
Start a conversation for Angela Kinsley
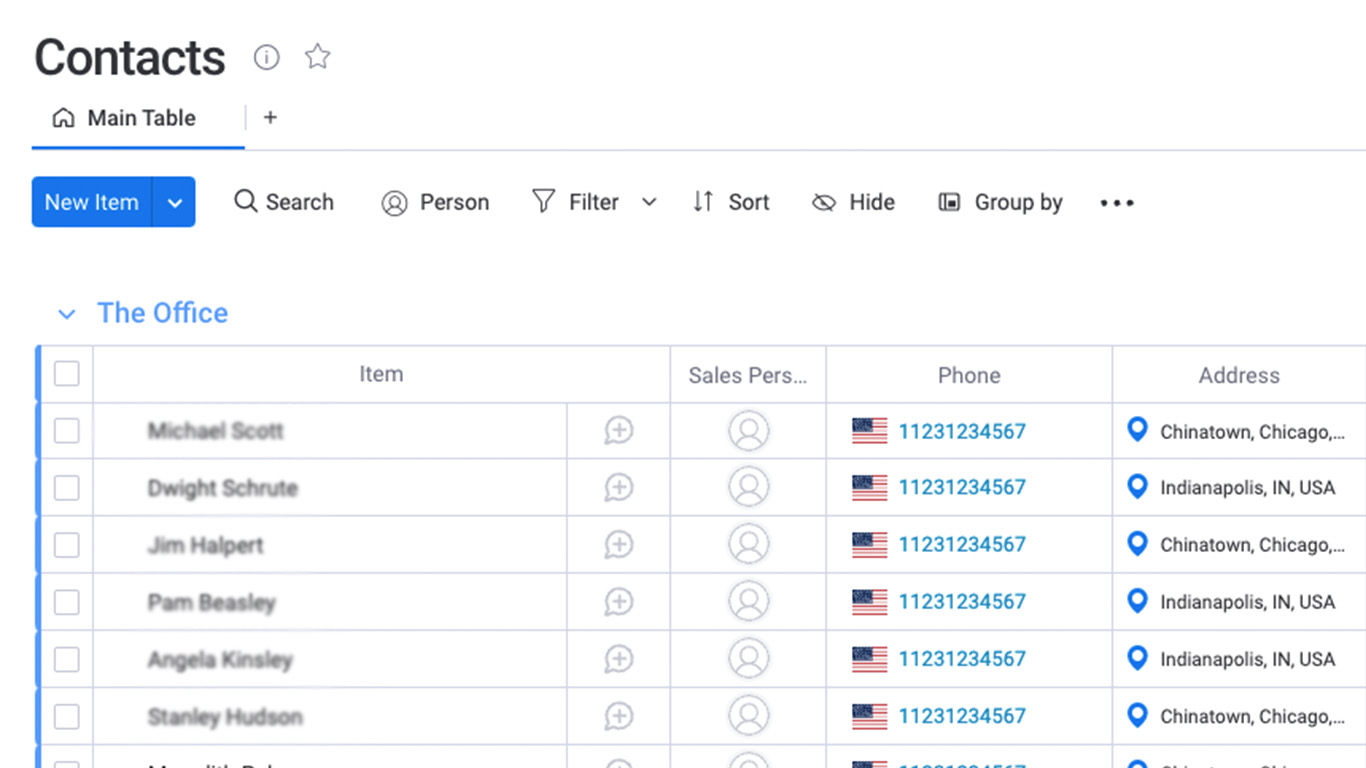[619, 659]
